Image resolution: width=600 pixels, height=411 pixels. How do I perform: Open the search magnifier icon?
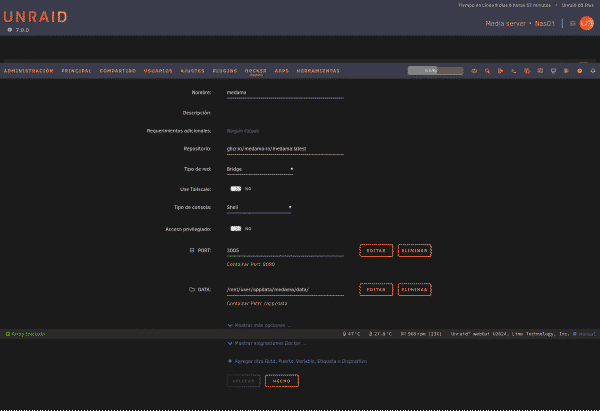click(x=487, y=71)
